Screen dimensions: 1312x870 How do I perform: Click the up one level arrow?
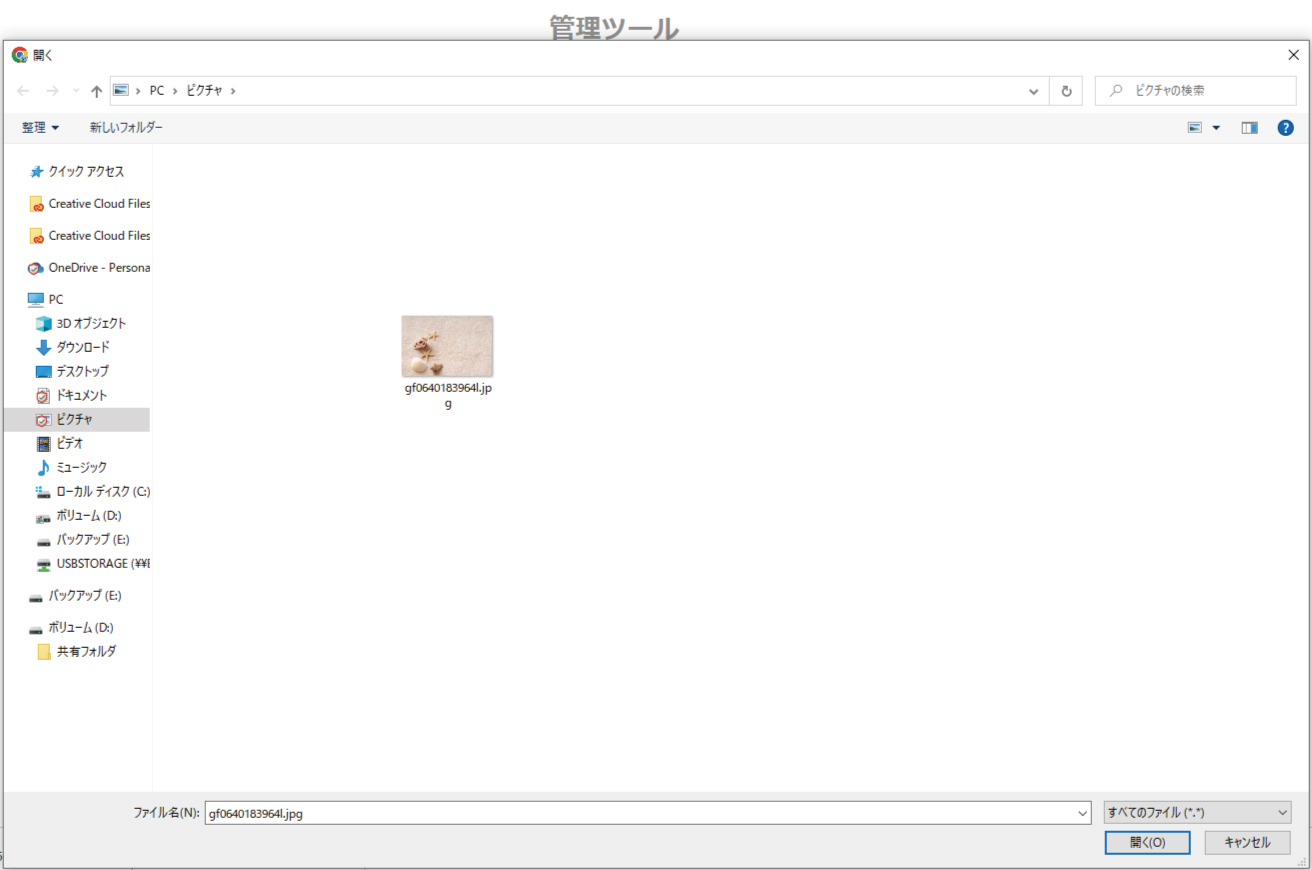pos(96,91)
